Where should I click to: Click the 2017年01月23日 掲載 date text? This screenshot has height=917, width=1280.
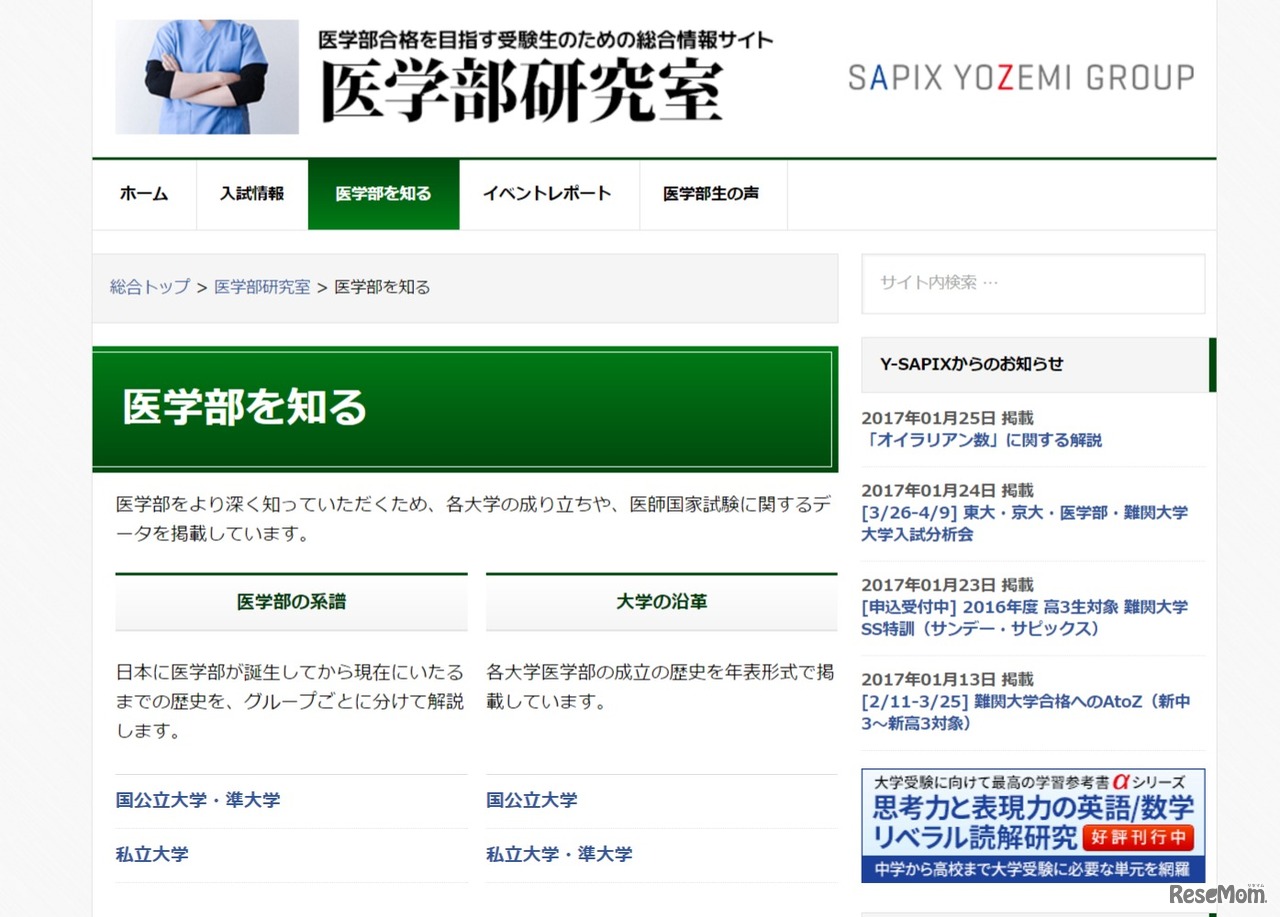coord(948,584)
